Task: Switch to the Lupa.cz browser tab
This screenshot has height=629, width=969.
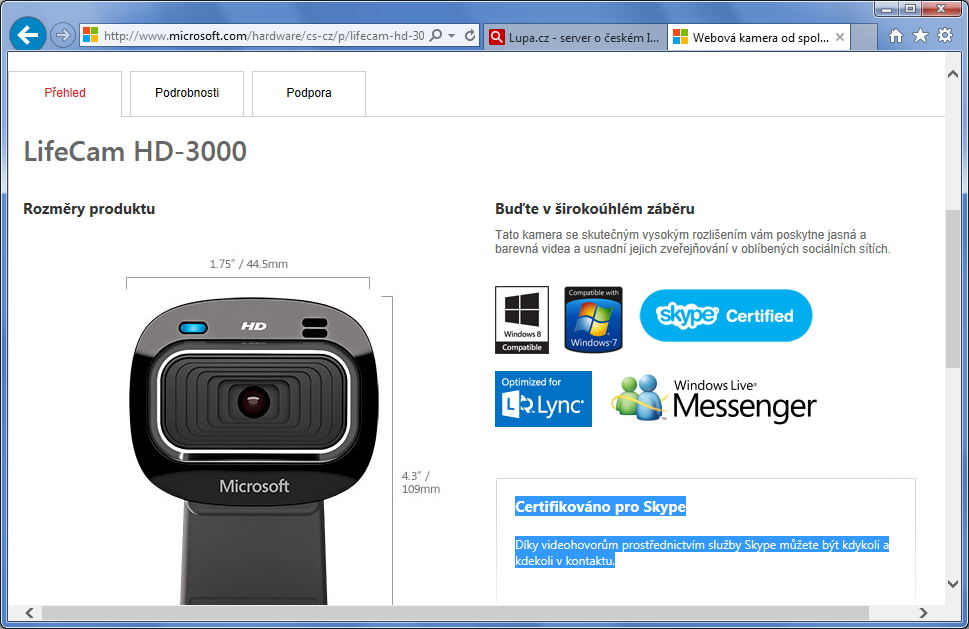Action: (x=574, y=37)
